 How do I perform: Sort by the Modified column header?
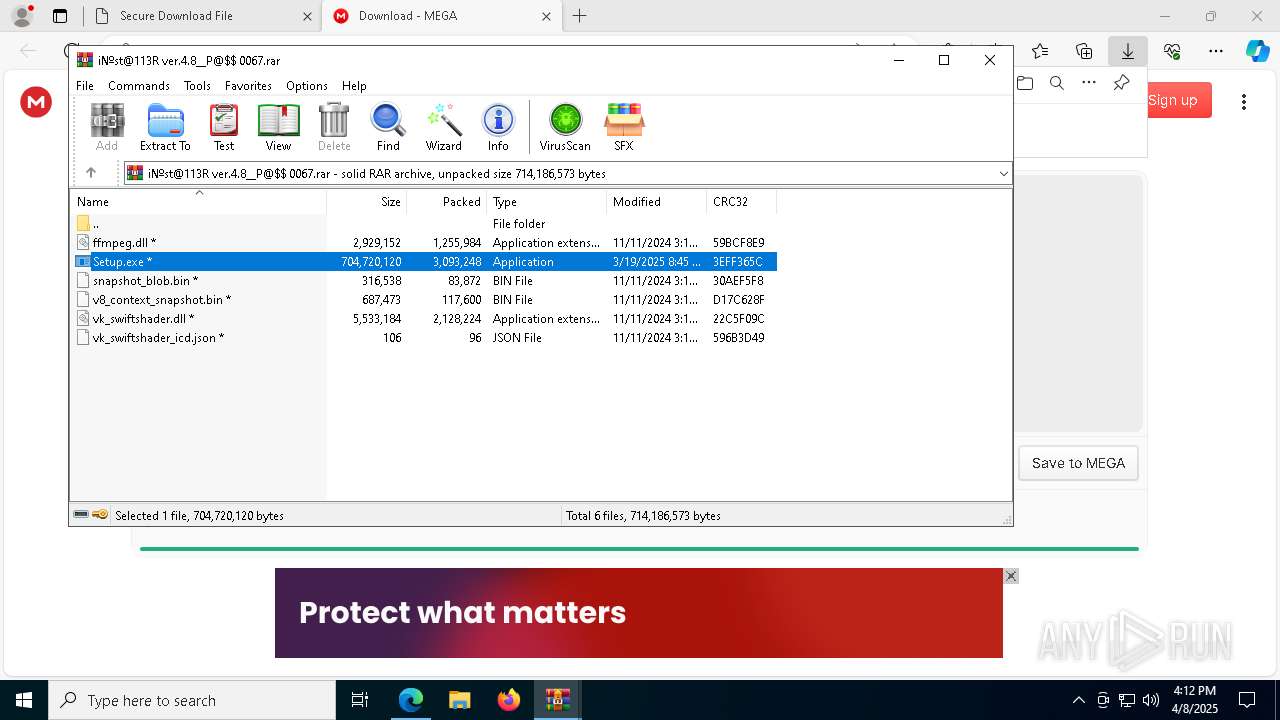coord(657,202)
